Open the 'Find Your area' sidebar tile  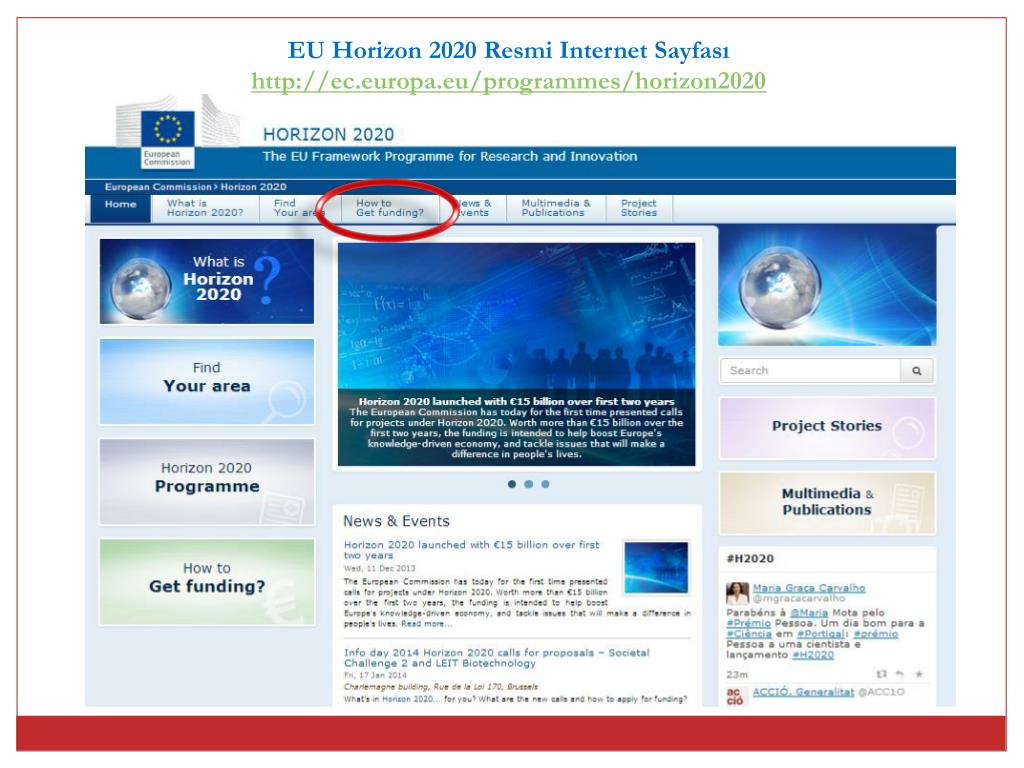(206, 381)
